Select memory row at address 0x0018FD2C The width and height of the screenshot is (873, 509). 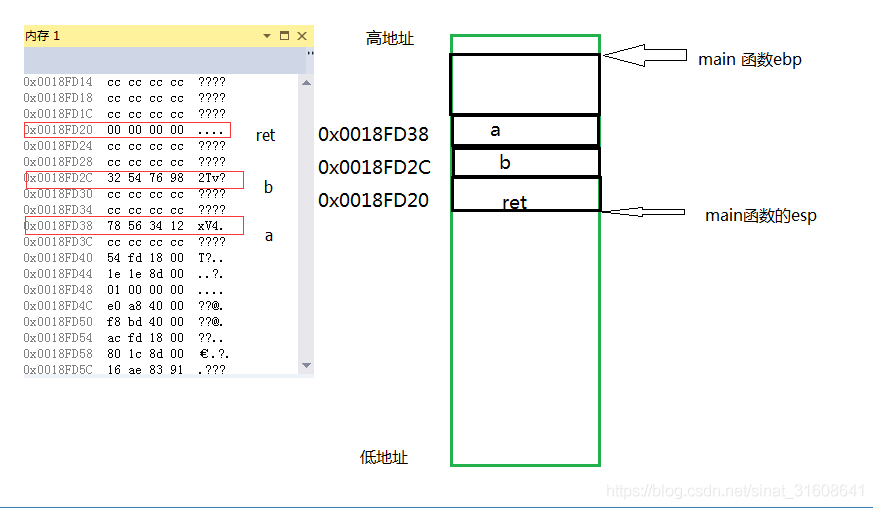click(x=134, y=179)
